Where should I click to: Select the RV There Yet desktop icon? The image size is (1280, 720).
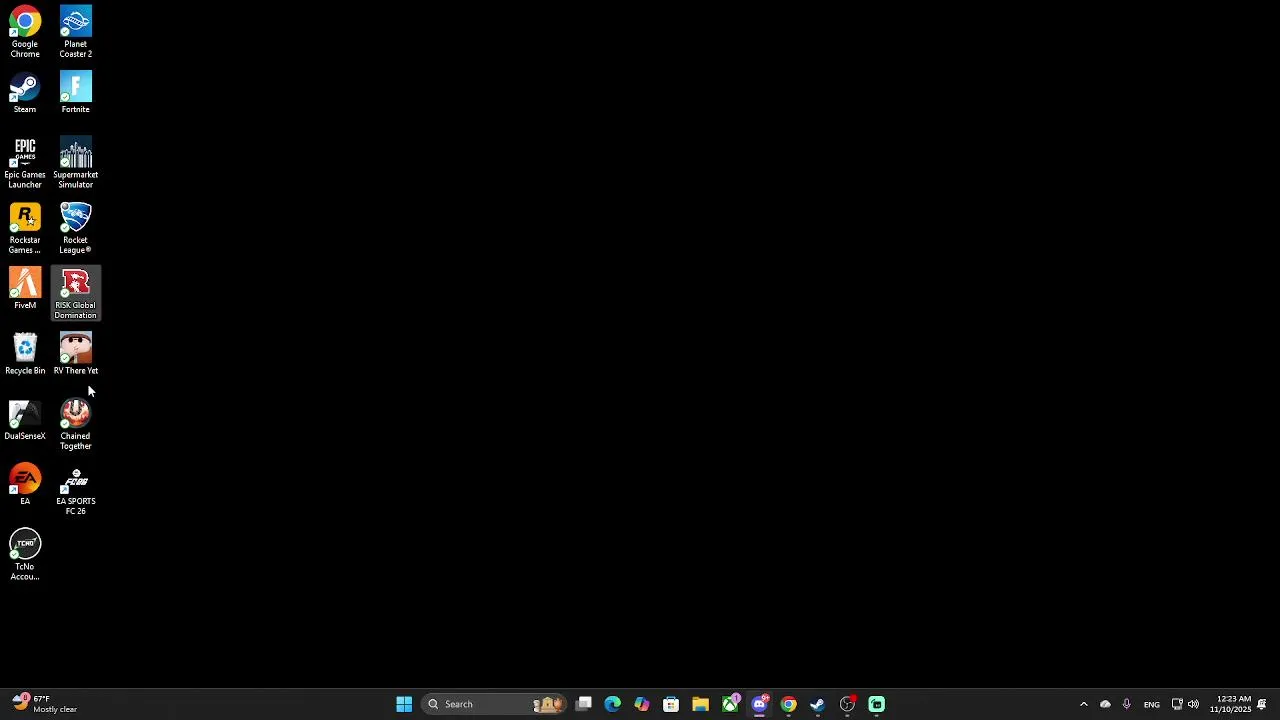tap(75, 355)
